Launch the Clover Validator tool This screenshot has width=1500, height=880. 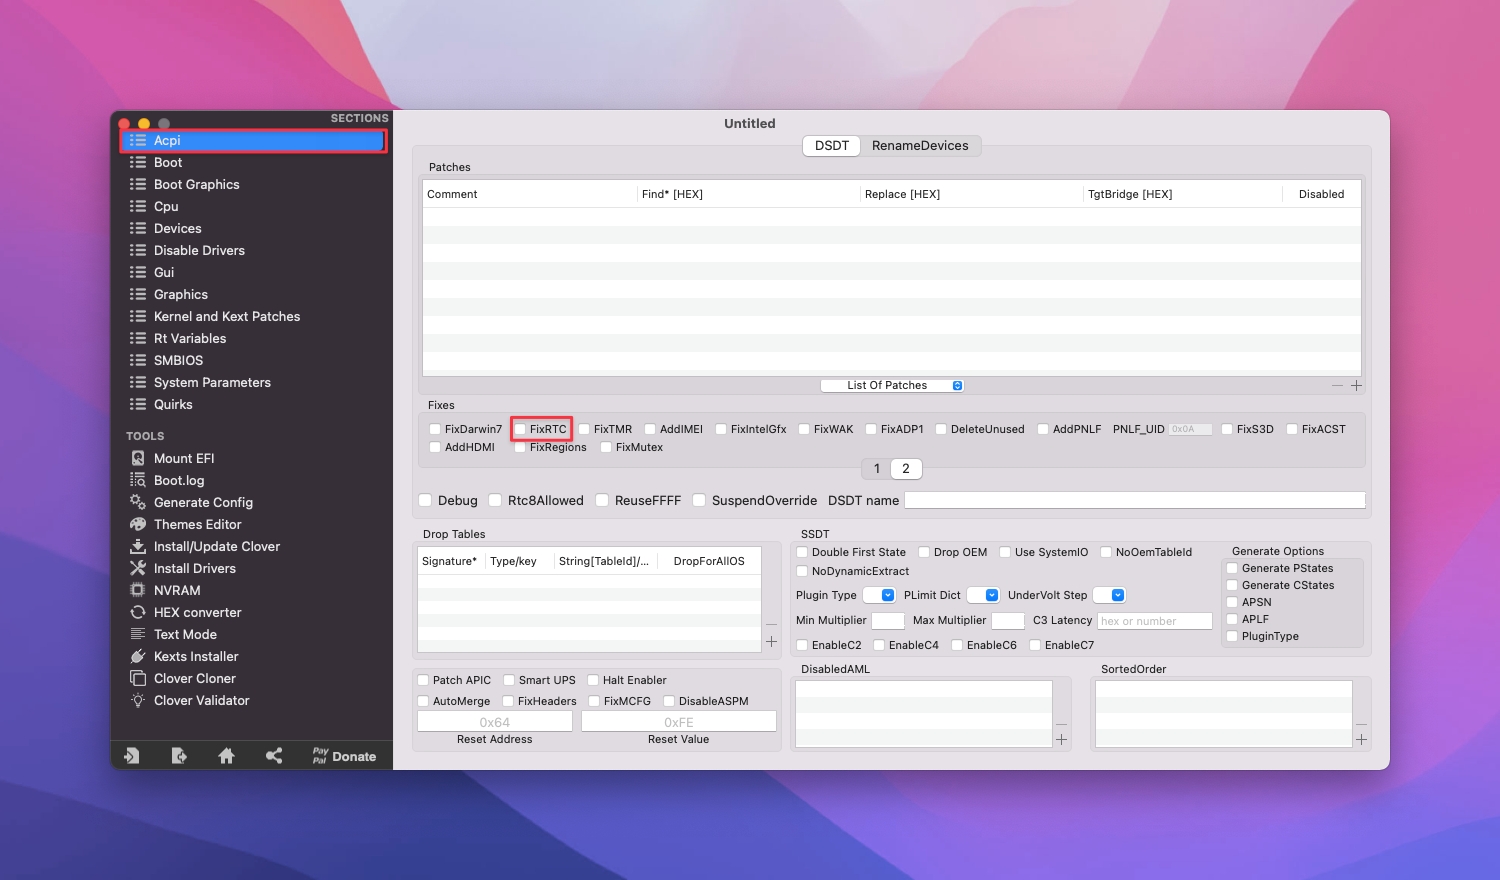pyautogui.click(x=201, y=700)
